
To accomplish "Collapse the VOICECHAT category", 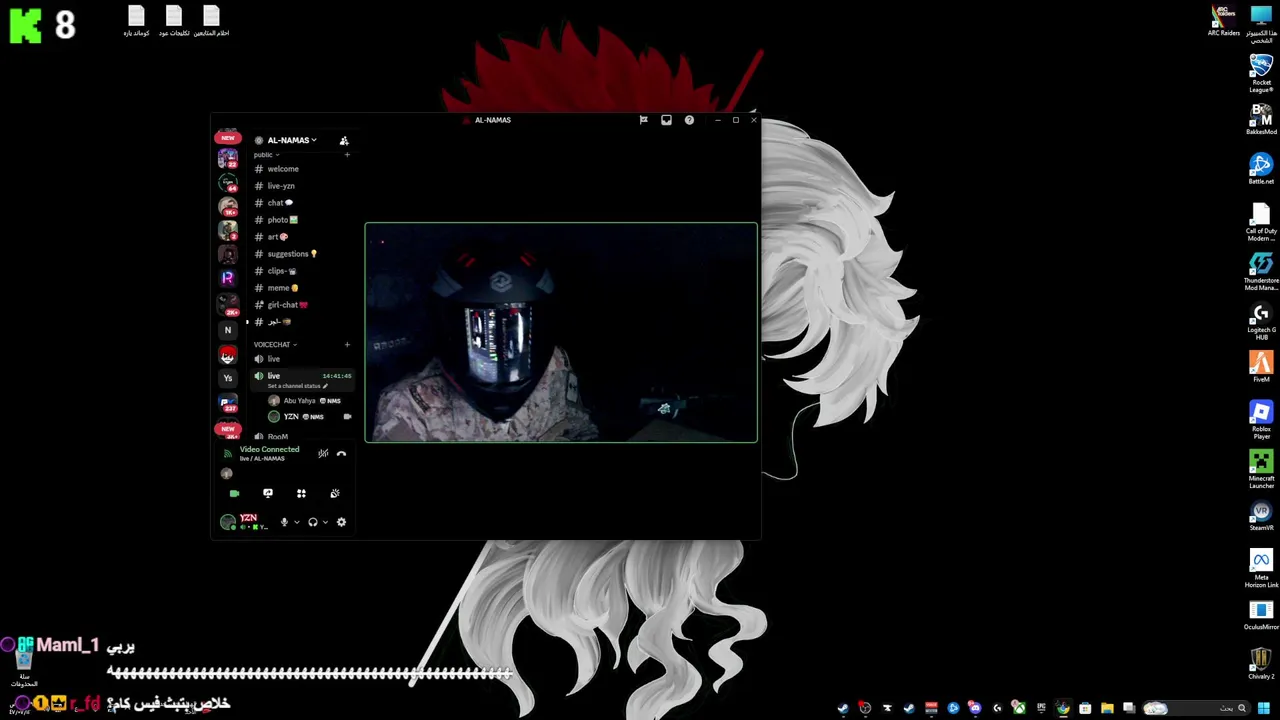I will click(275, 345).
